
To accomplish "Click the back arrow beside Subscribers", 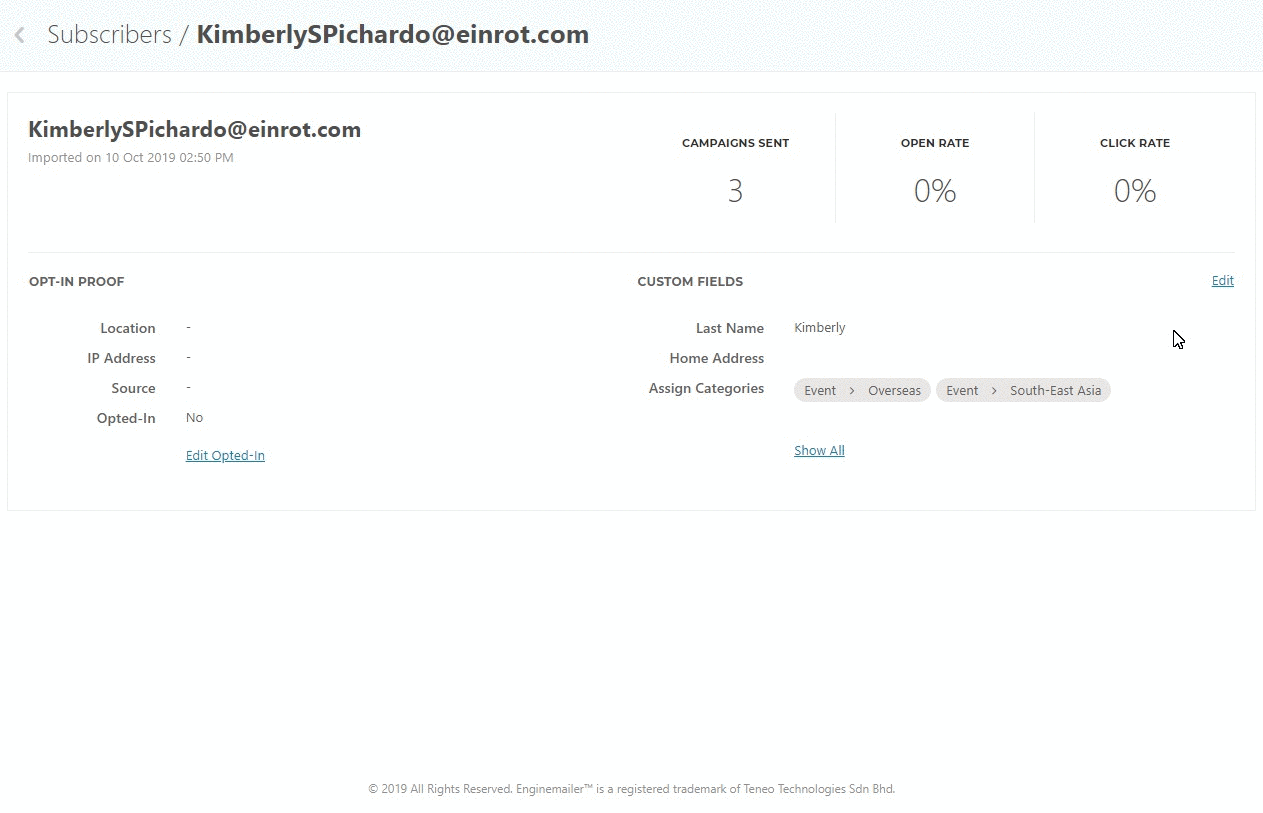I will [x=19, y=35].
